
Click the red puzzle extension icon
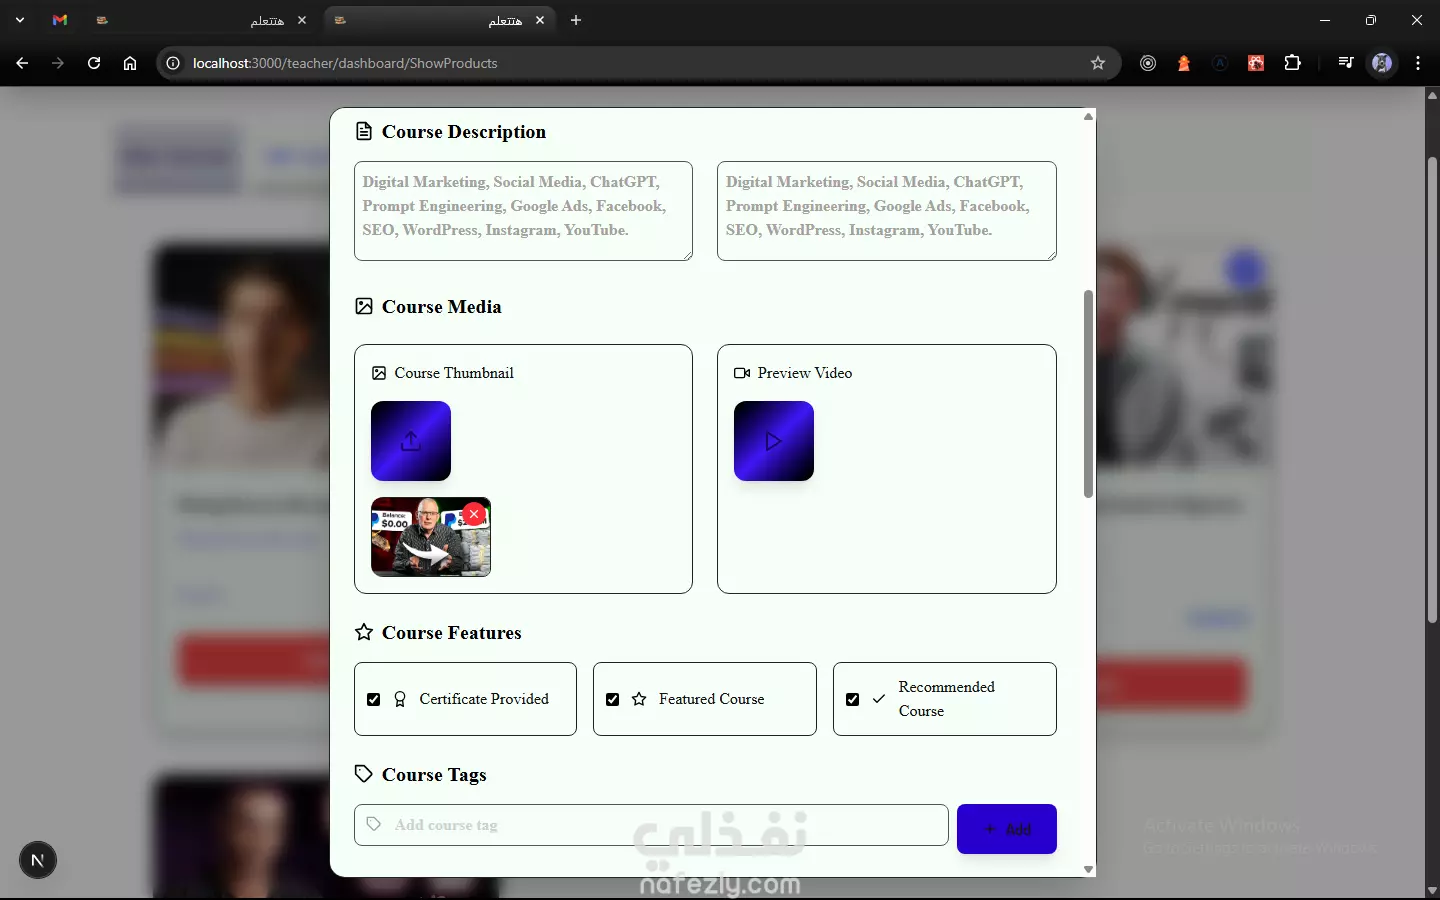(1256, 63)
